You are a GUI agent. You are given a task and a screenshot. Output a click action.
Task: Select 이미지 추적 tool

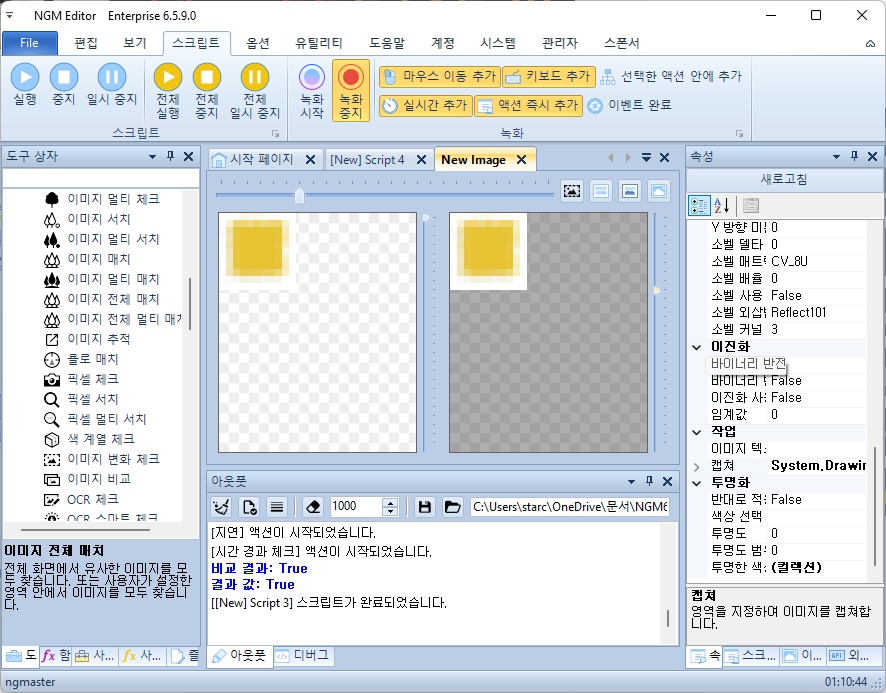pyautogui.click(x=87, y=339)
